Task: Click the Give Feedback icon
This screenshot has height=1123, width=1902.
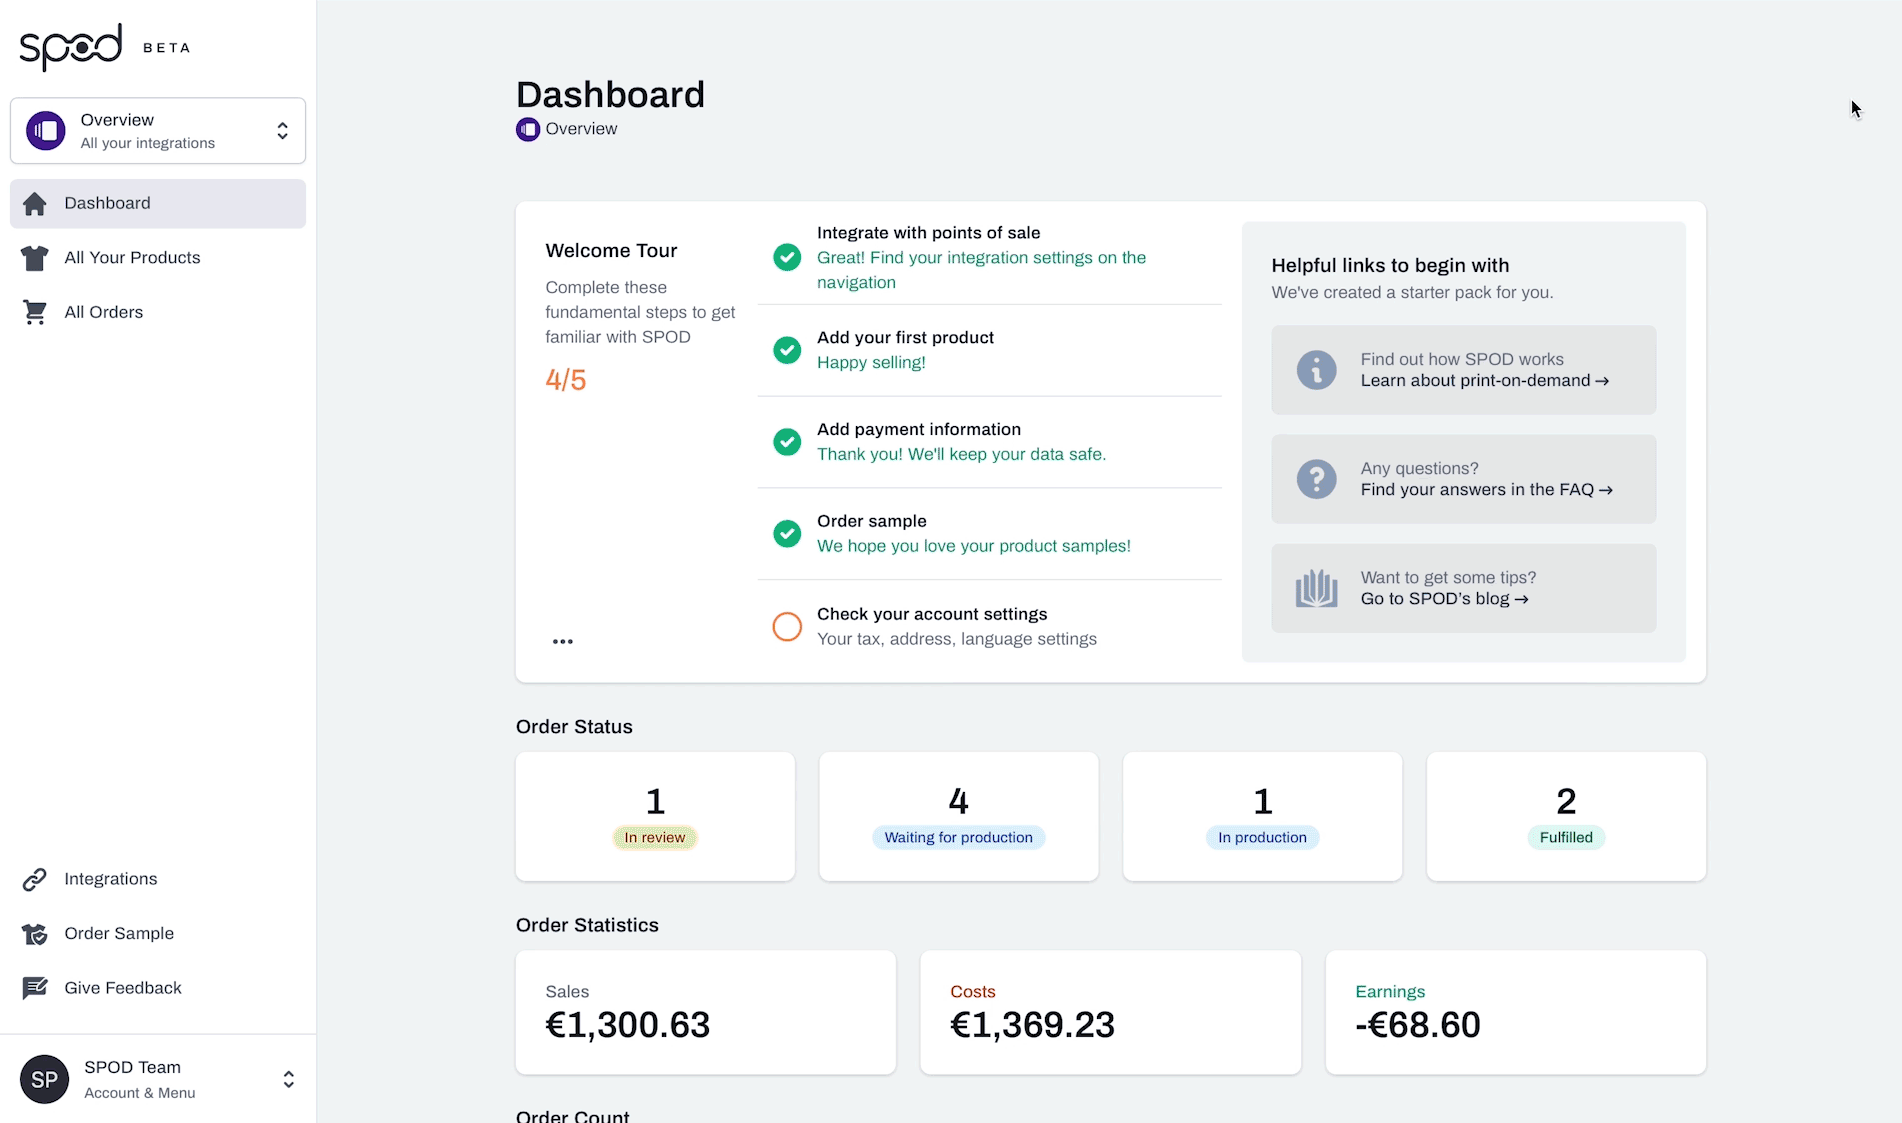Action: tap(35, 988)
